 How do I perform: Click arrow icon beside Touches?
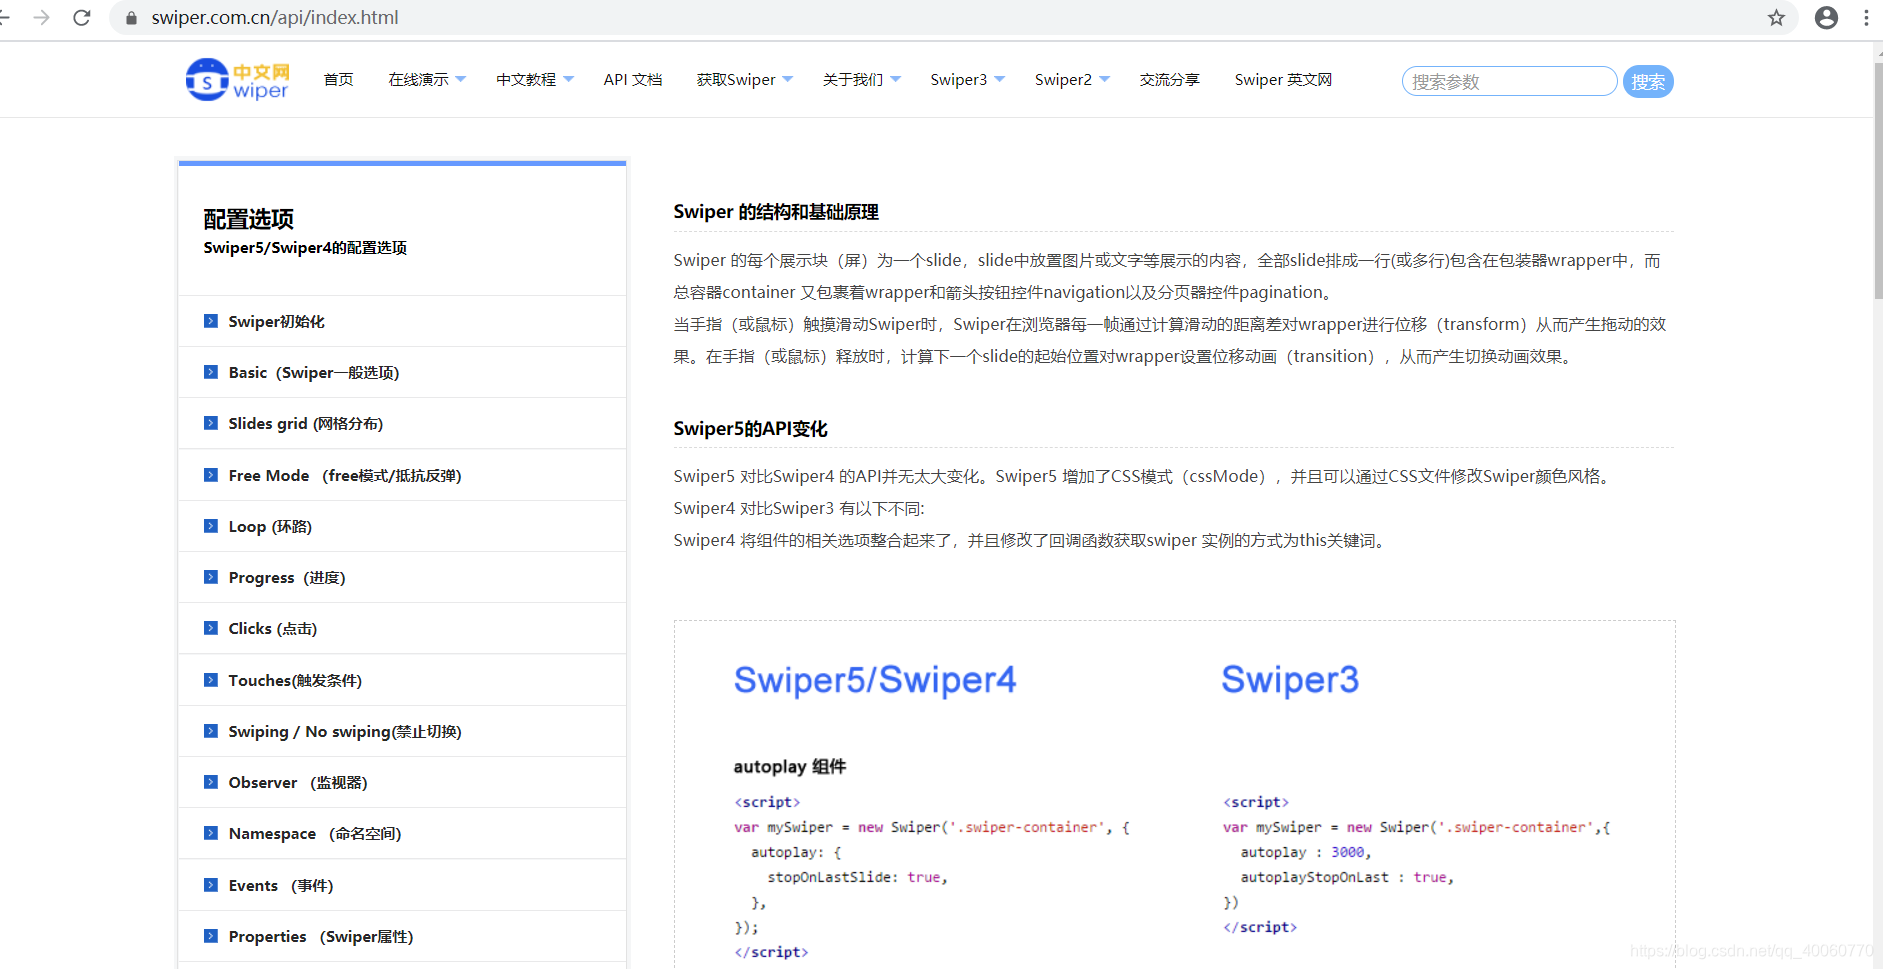coord(210,680)
